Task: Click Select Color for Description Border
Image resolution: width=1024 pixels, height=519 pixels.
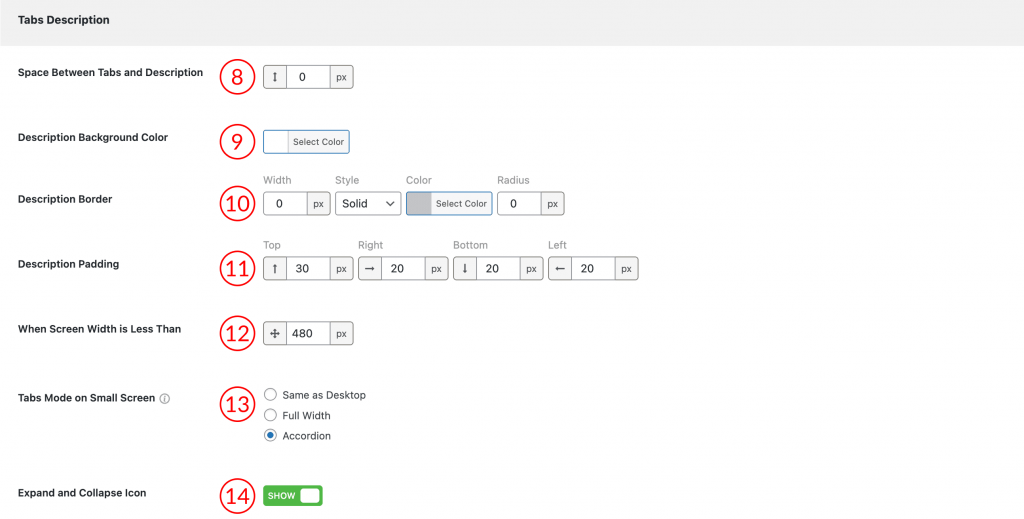Action: coord(461,204)
